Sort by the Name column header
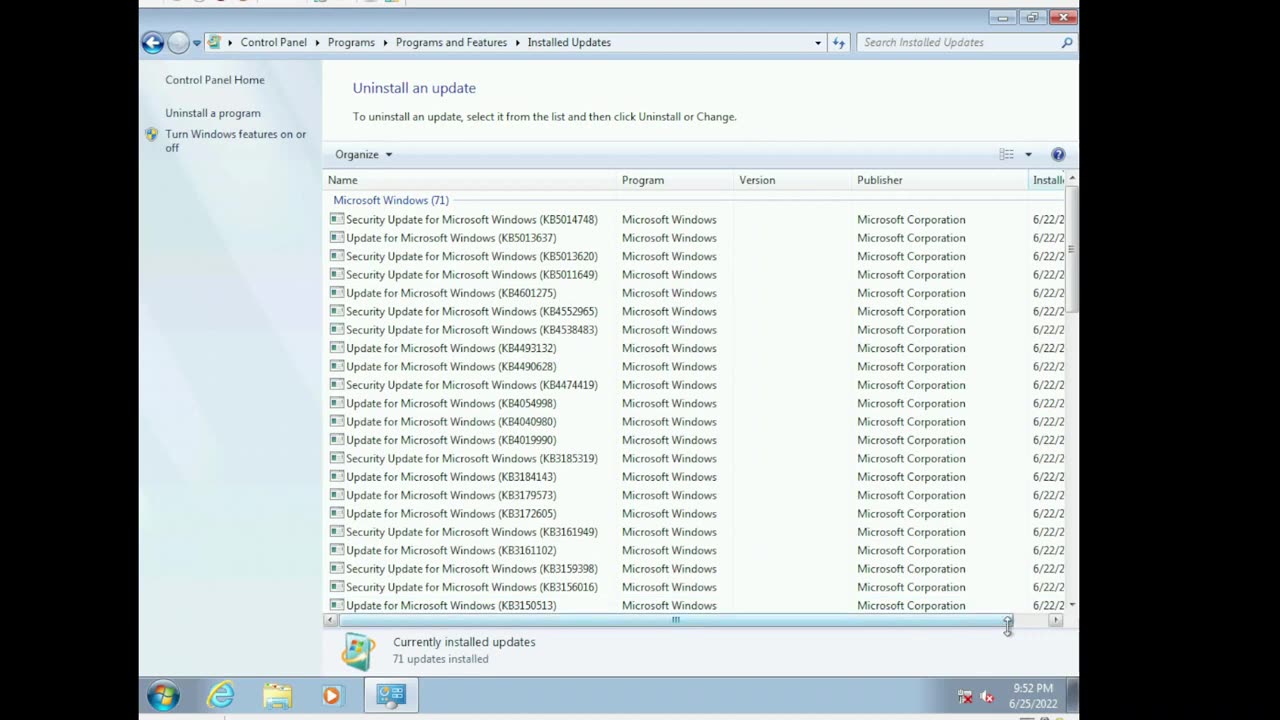Image resolution: width=1280 pixels, height=720 pixels. pos(471,180)
